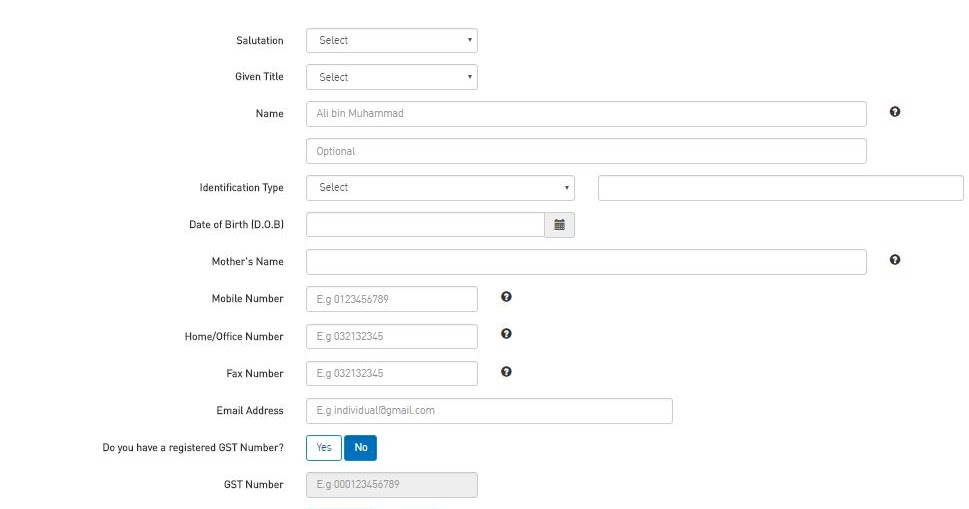This screenshot has width=969, height=509.
Task: Select Yes for registered GST Number
Action: [324, 448]
